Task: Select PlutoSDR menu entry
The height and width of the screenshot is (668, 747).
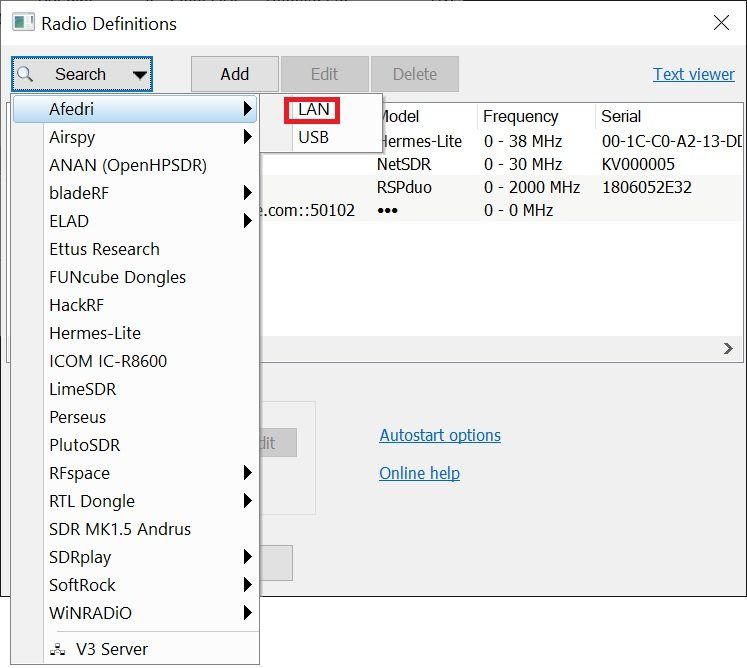Action: click(x=135, y=445)
